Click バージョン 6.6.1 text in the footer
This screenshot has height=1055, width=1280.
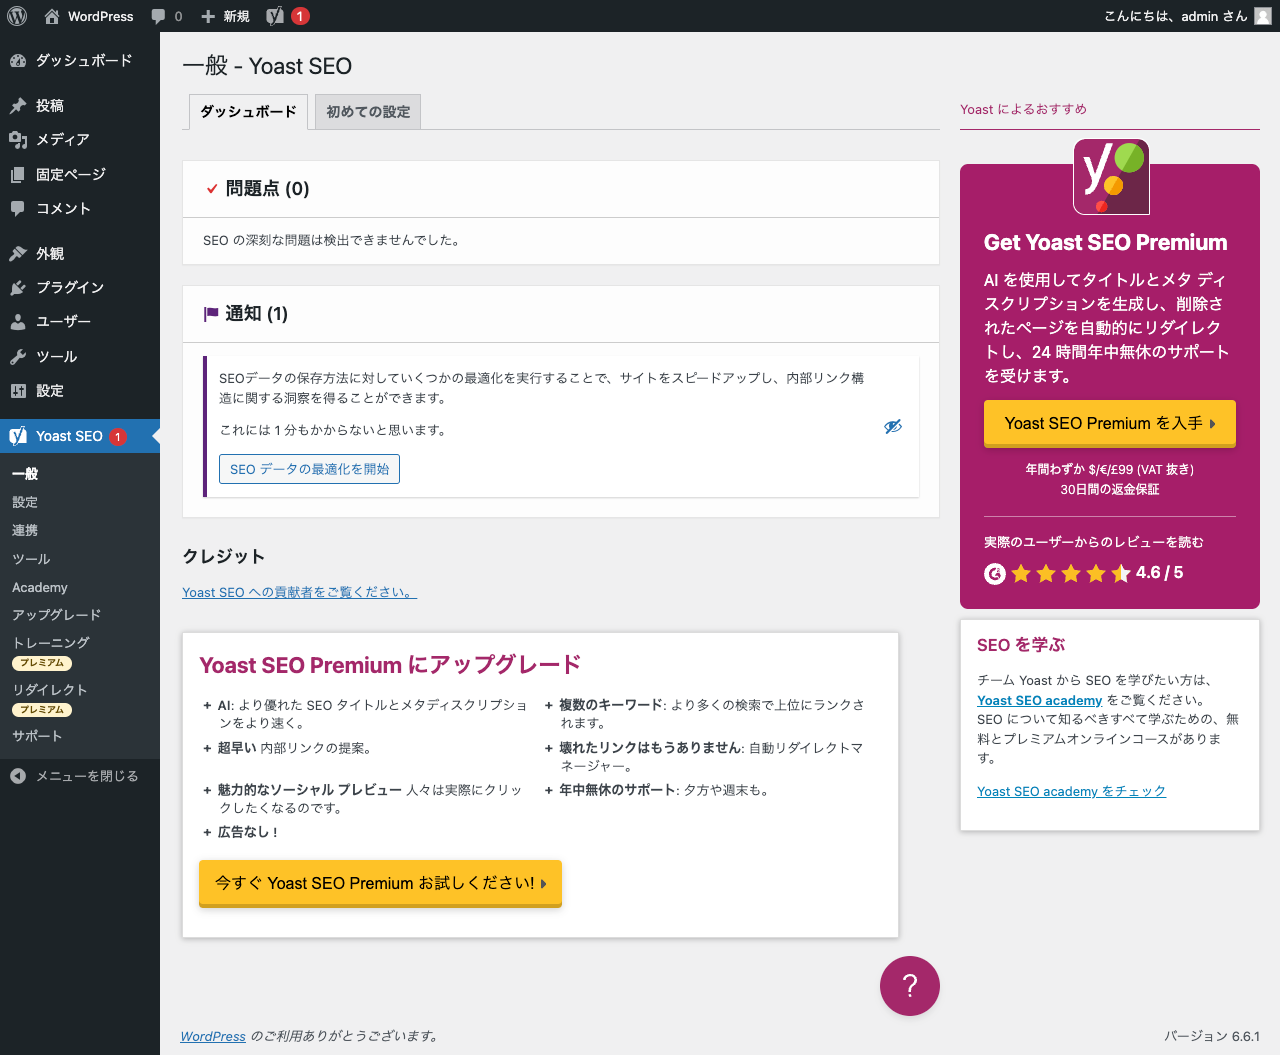tap(1212, 1036)
